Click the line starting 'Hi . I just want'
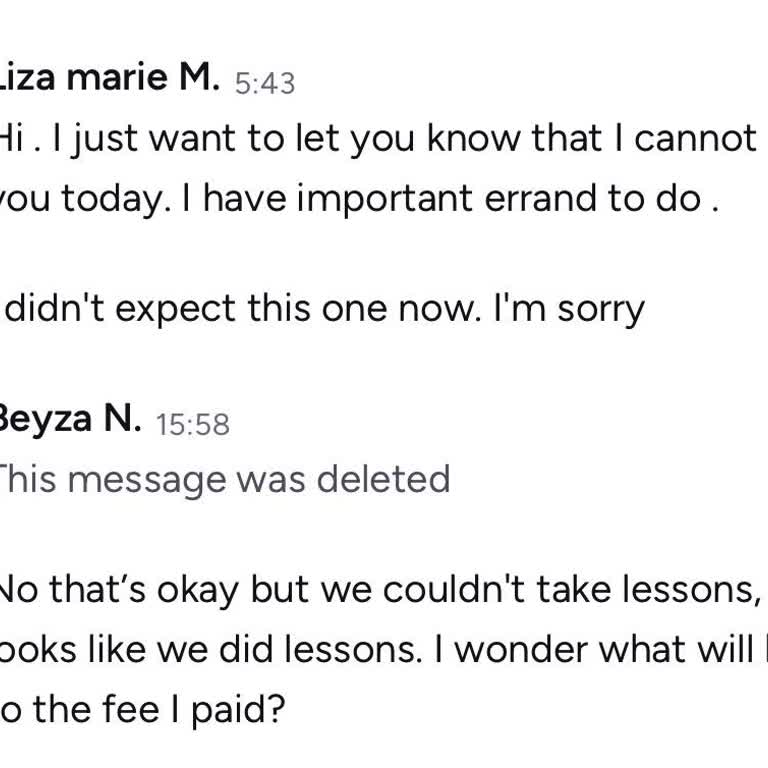 378,139
